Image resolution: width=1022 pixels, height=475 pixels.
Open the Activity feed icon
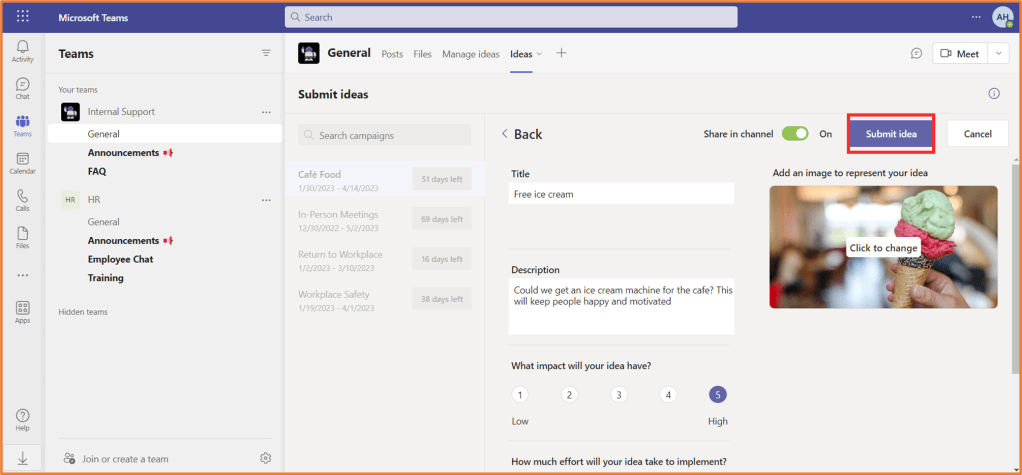coord(22,51)
